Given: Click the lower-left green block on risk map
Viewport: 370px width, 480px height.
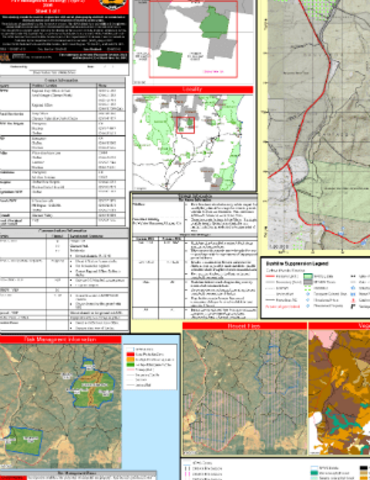Looking at the screenshot, I should (24, 441).
